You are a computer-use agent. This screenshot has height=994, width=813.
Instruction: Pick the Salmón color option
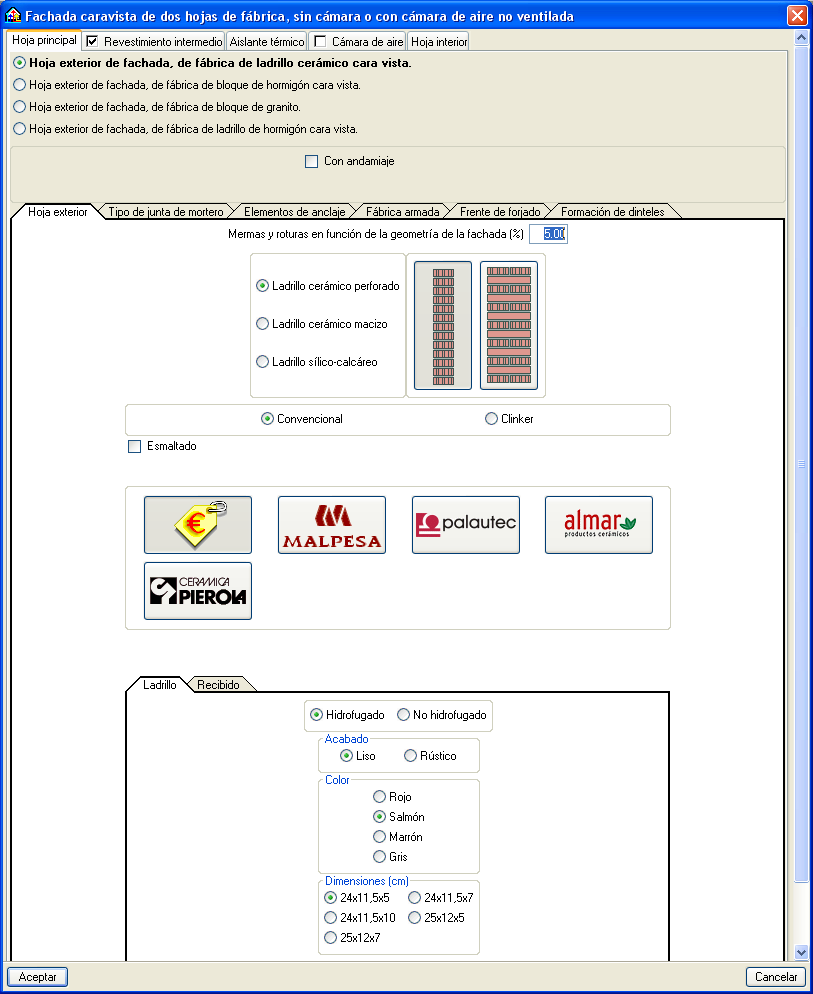coord(399,816)
